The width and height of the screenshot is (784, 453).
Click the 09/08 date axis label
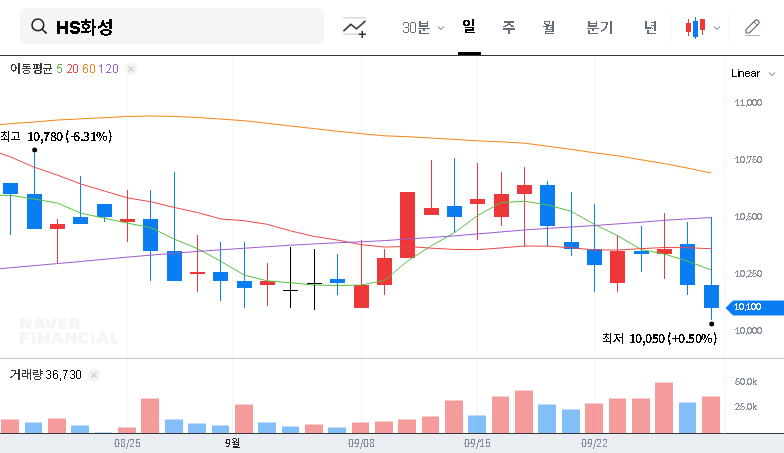(x=361, y=443)
